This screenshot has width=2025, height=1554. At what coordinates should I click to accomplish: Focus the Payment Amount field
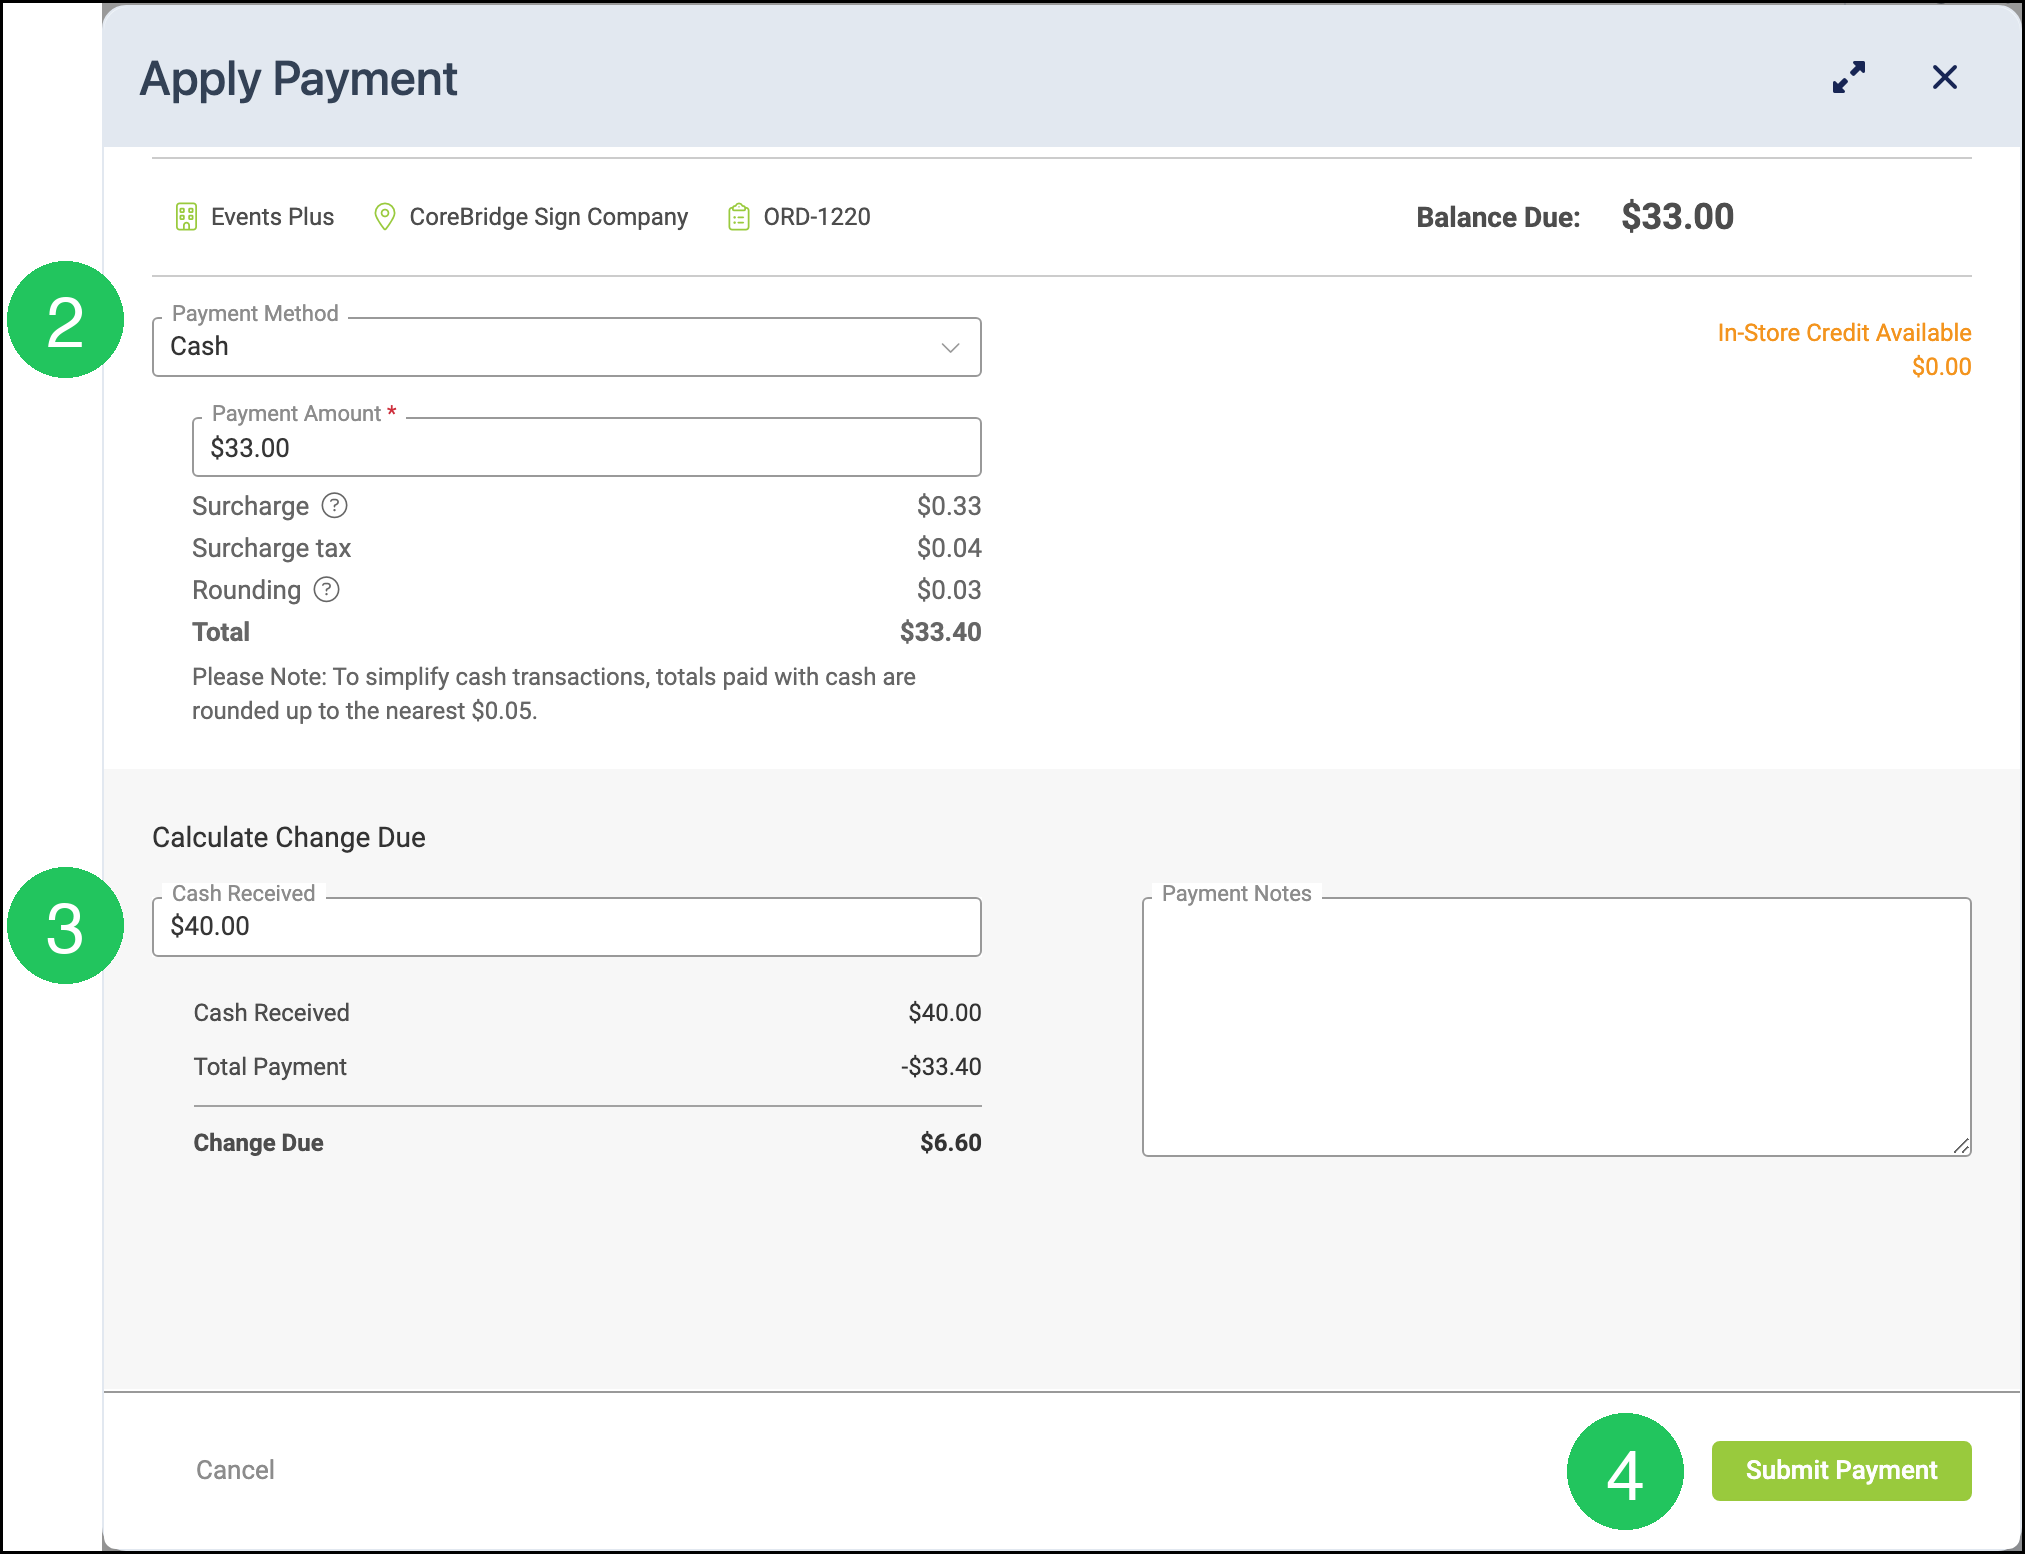tap(586, 447)
